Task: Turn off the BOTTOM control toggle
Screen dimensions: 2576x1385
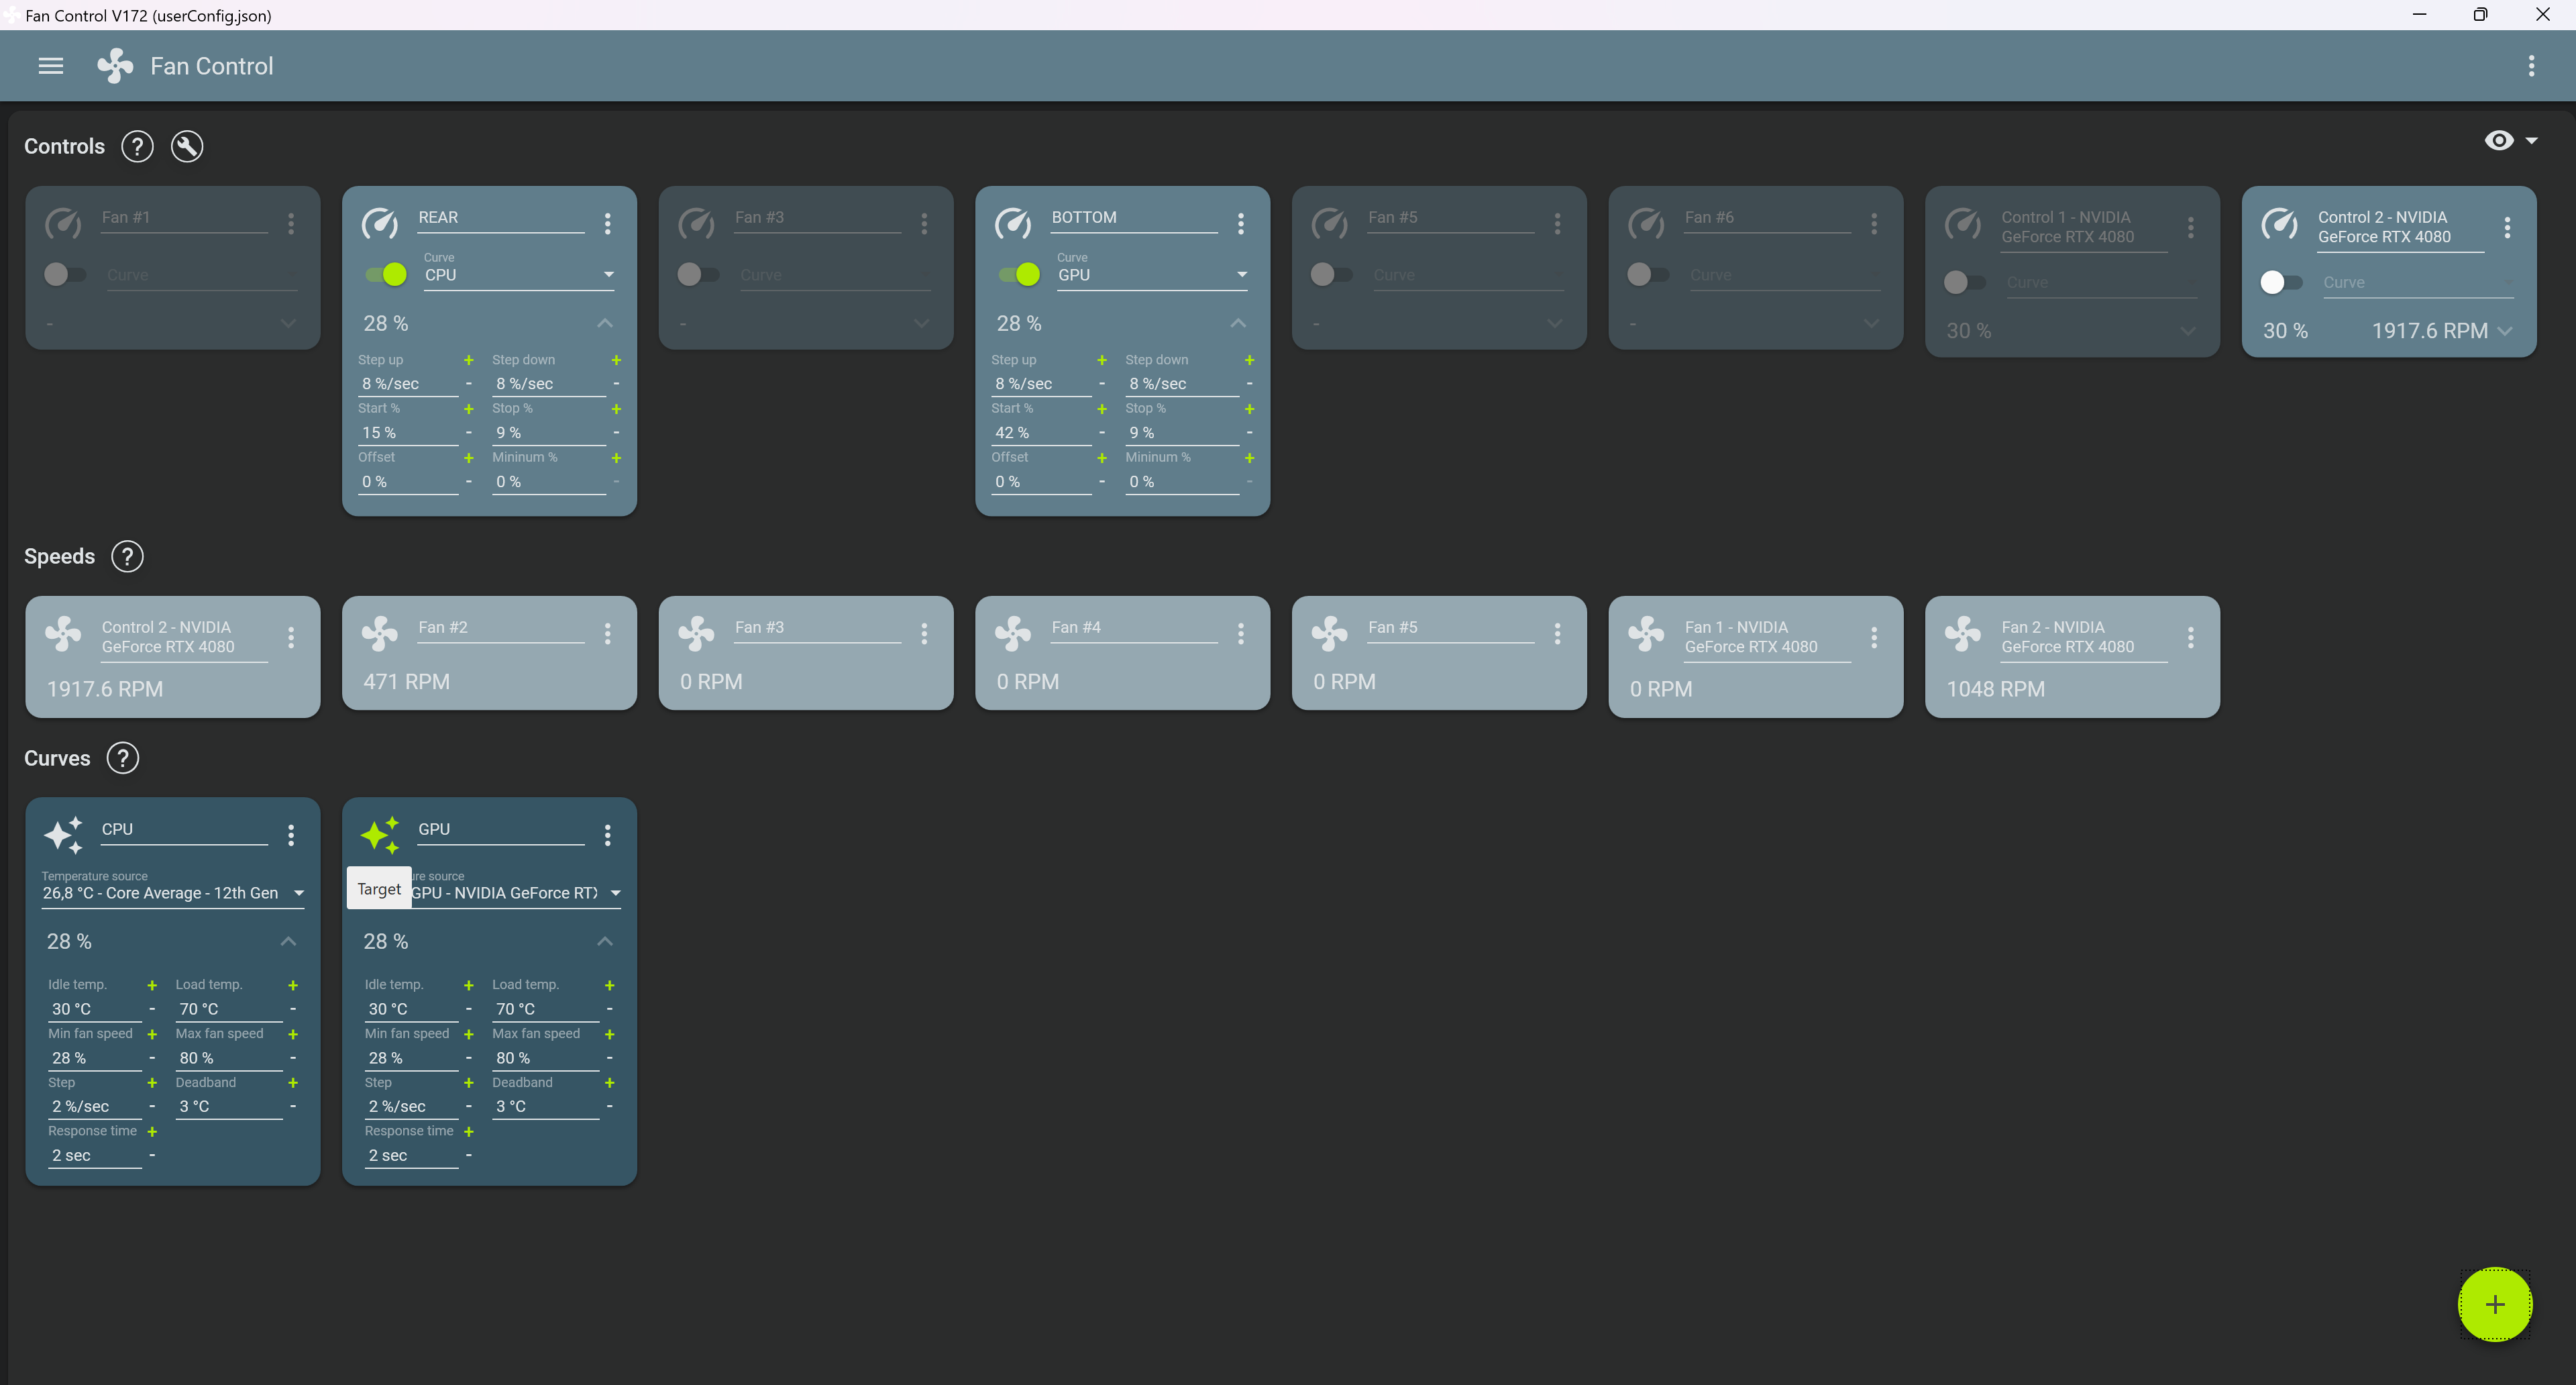Action: coord(1020,274)
